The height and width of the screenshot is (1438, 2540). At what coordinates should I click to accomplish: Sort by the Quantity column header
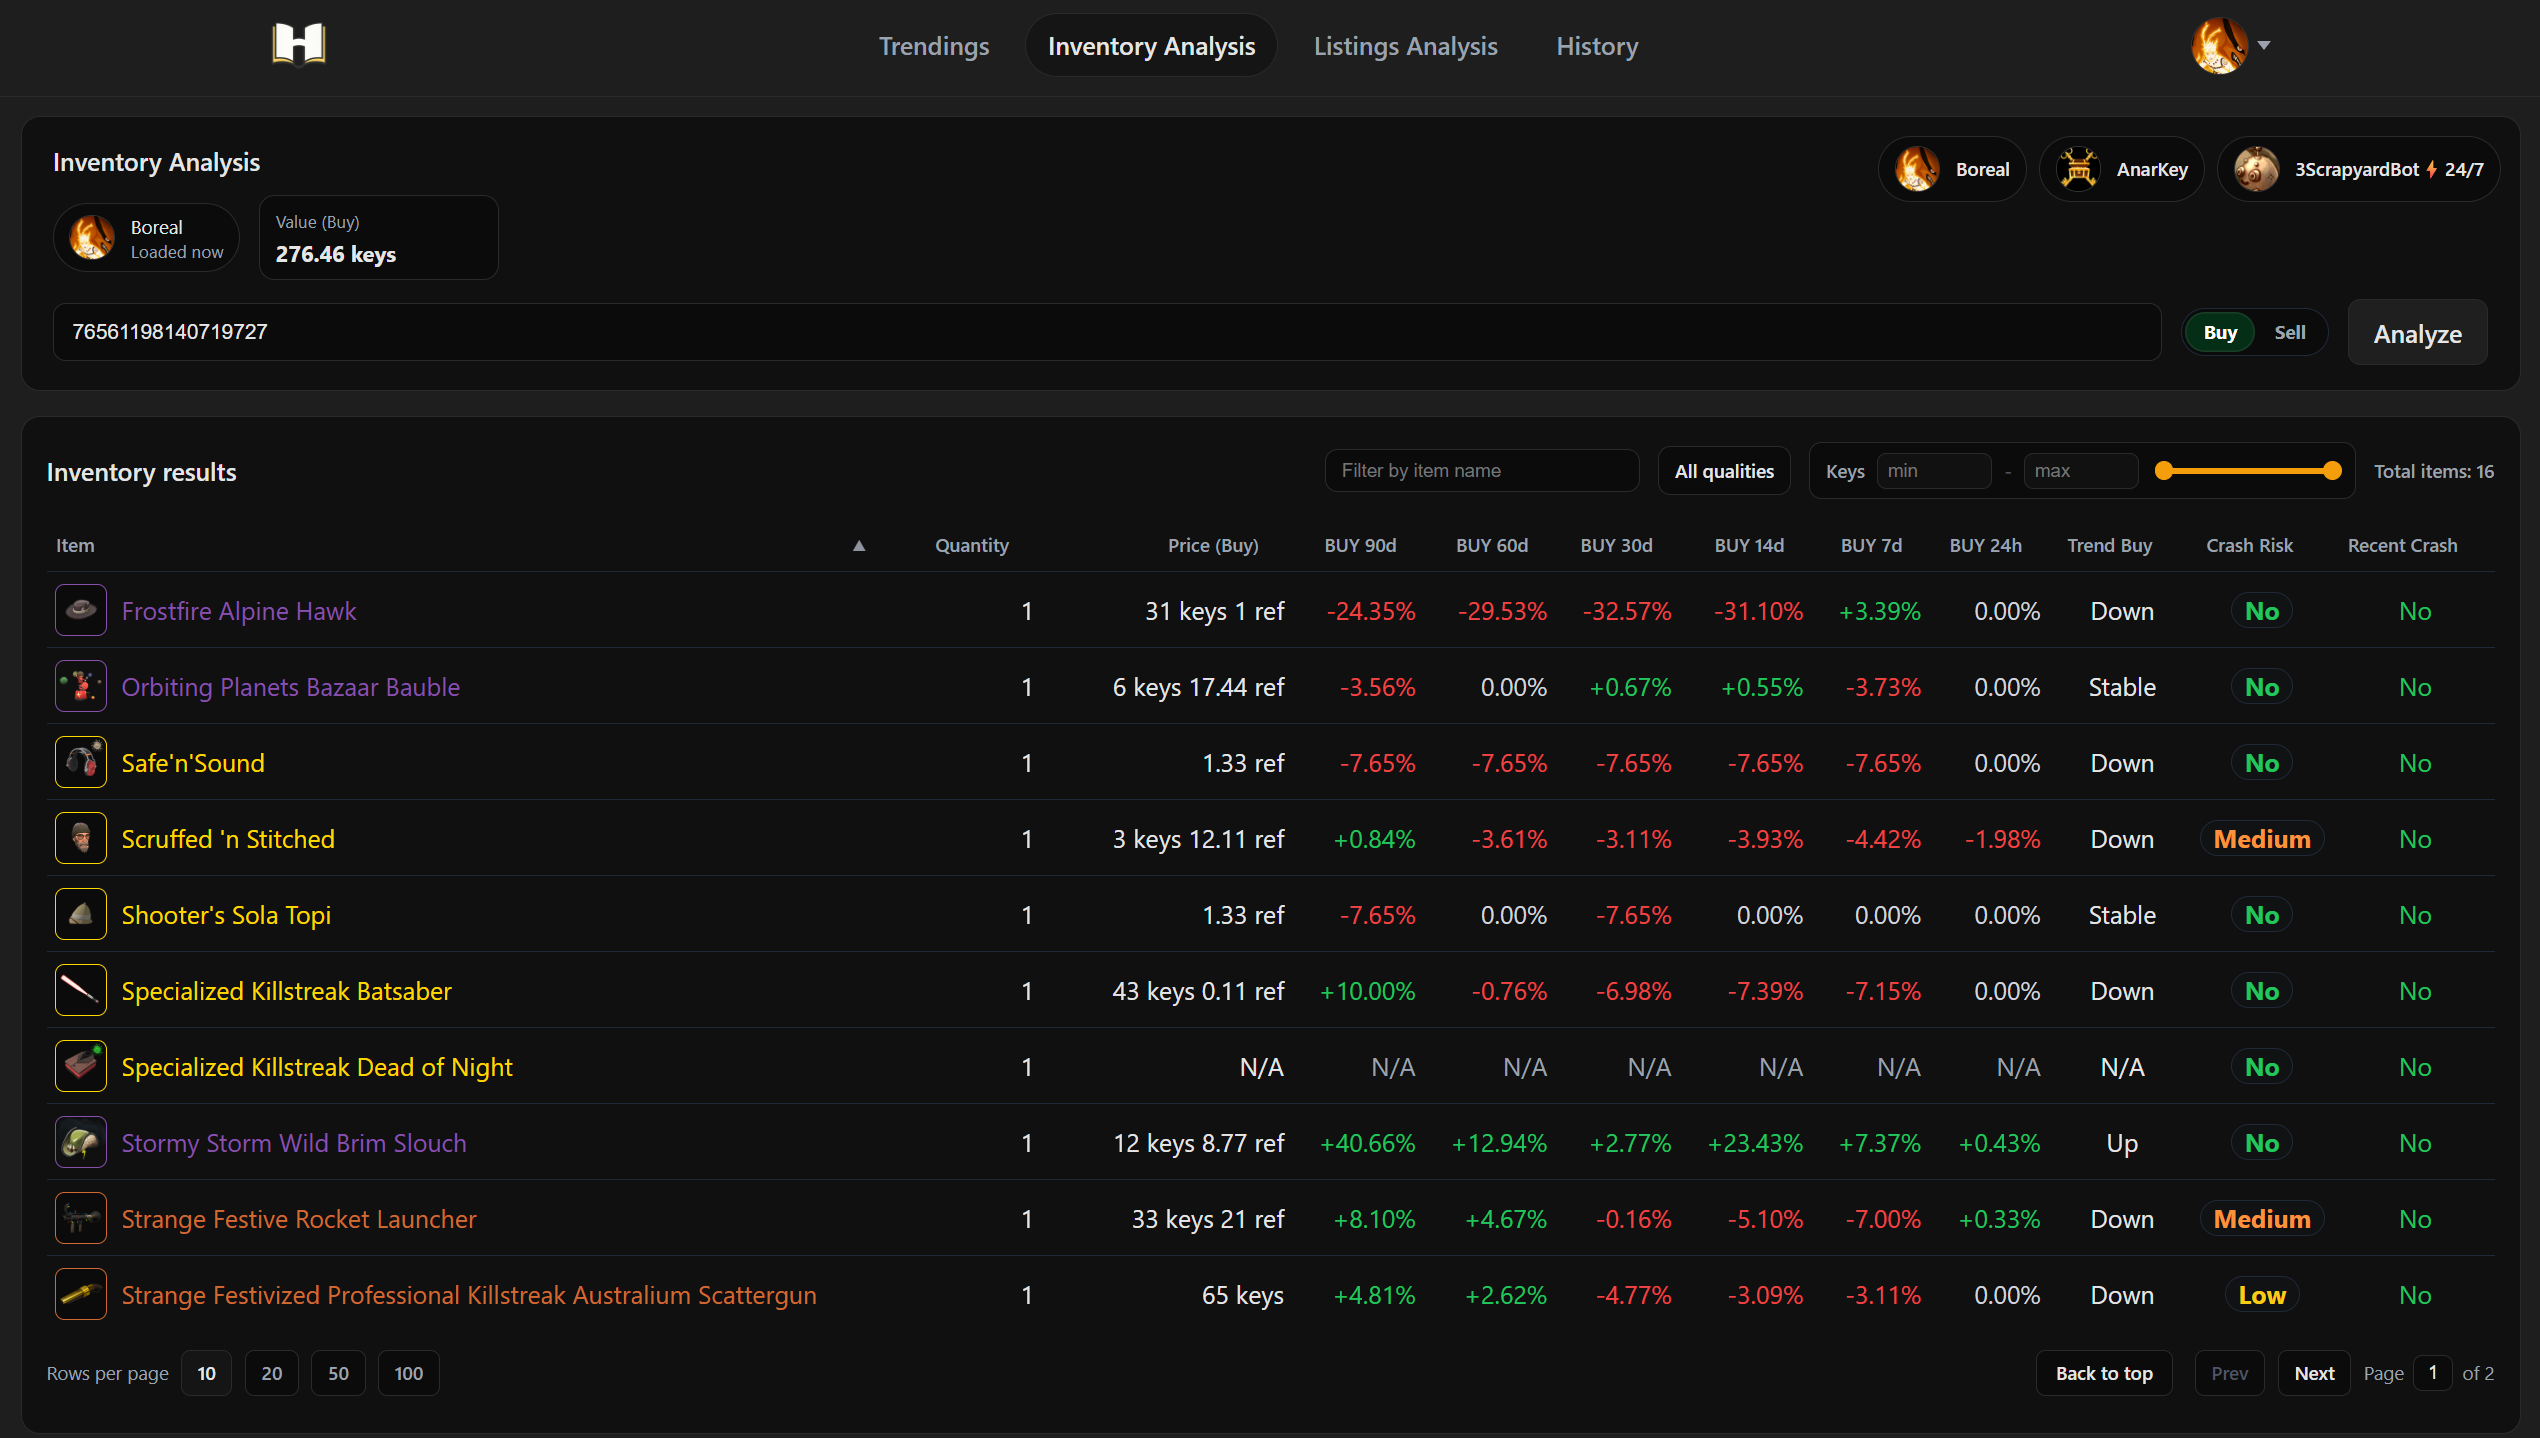tap(972, 545)
